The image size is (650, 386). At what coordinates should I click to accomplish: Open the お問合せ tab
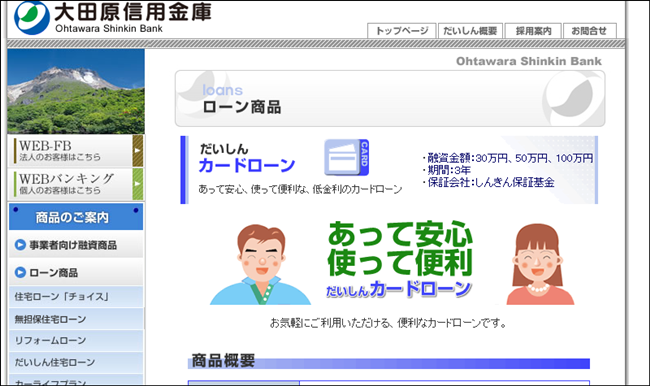click(x=589, y=31)
